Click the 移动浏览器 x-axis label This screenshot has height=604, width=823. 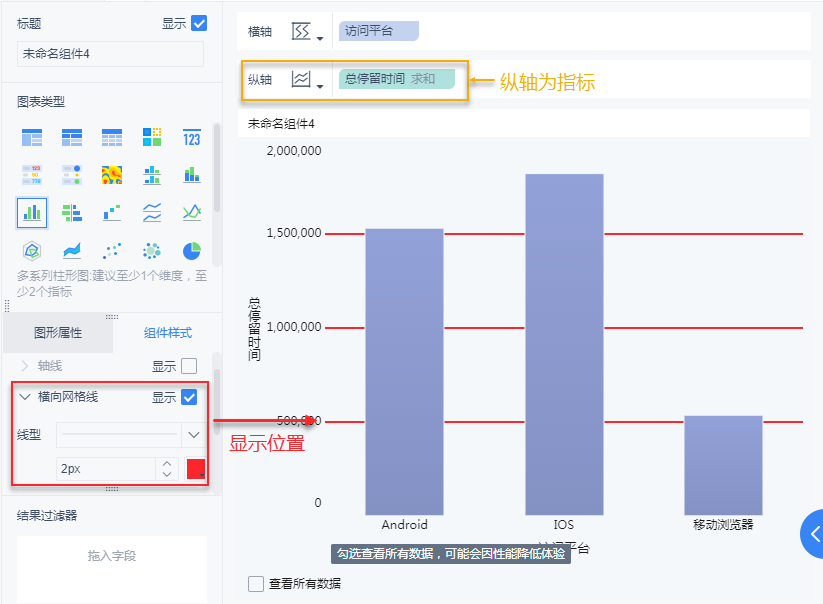pyautogui.click(x=723, y=525)
